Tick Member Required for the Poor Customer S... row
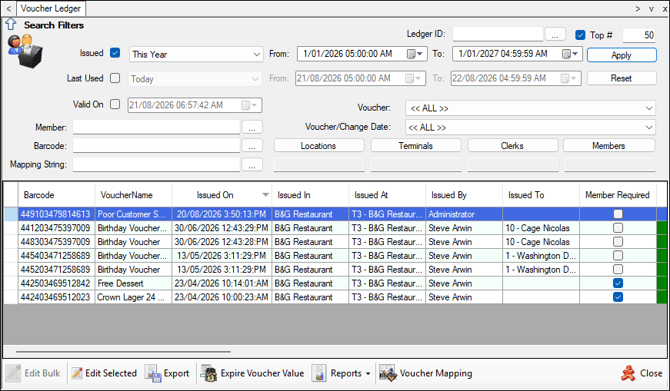Viewport: 670px width, 391px height. pyautogui.click(x=618, y=214)
